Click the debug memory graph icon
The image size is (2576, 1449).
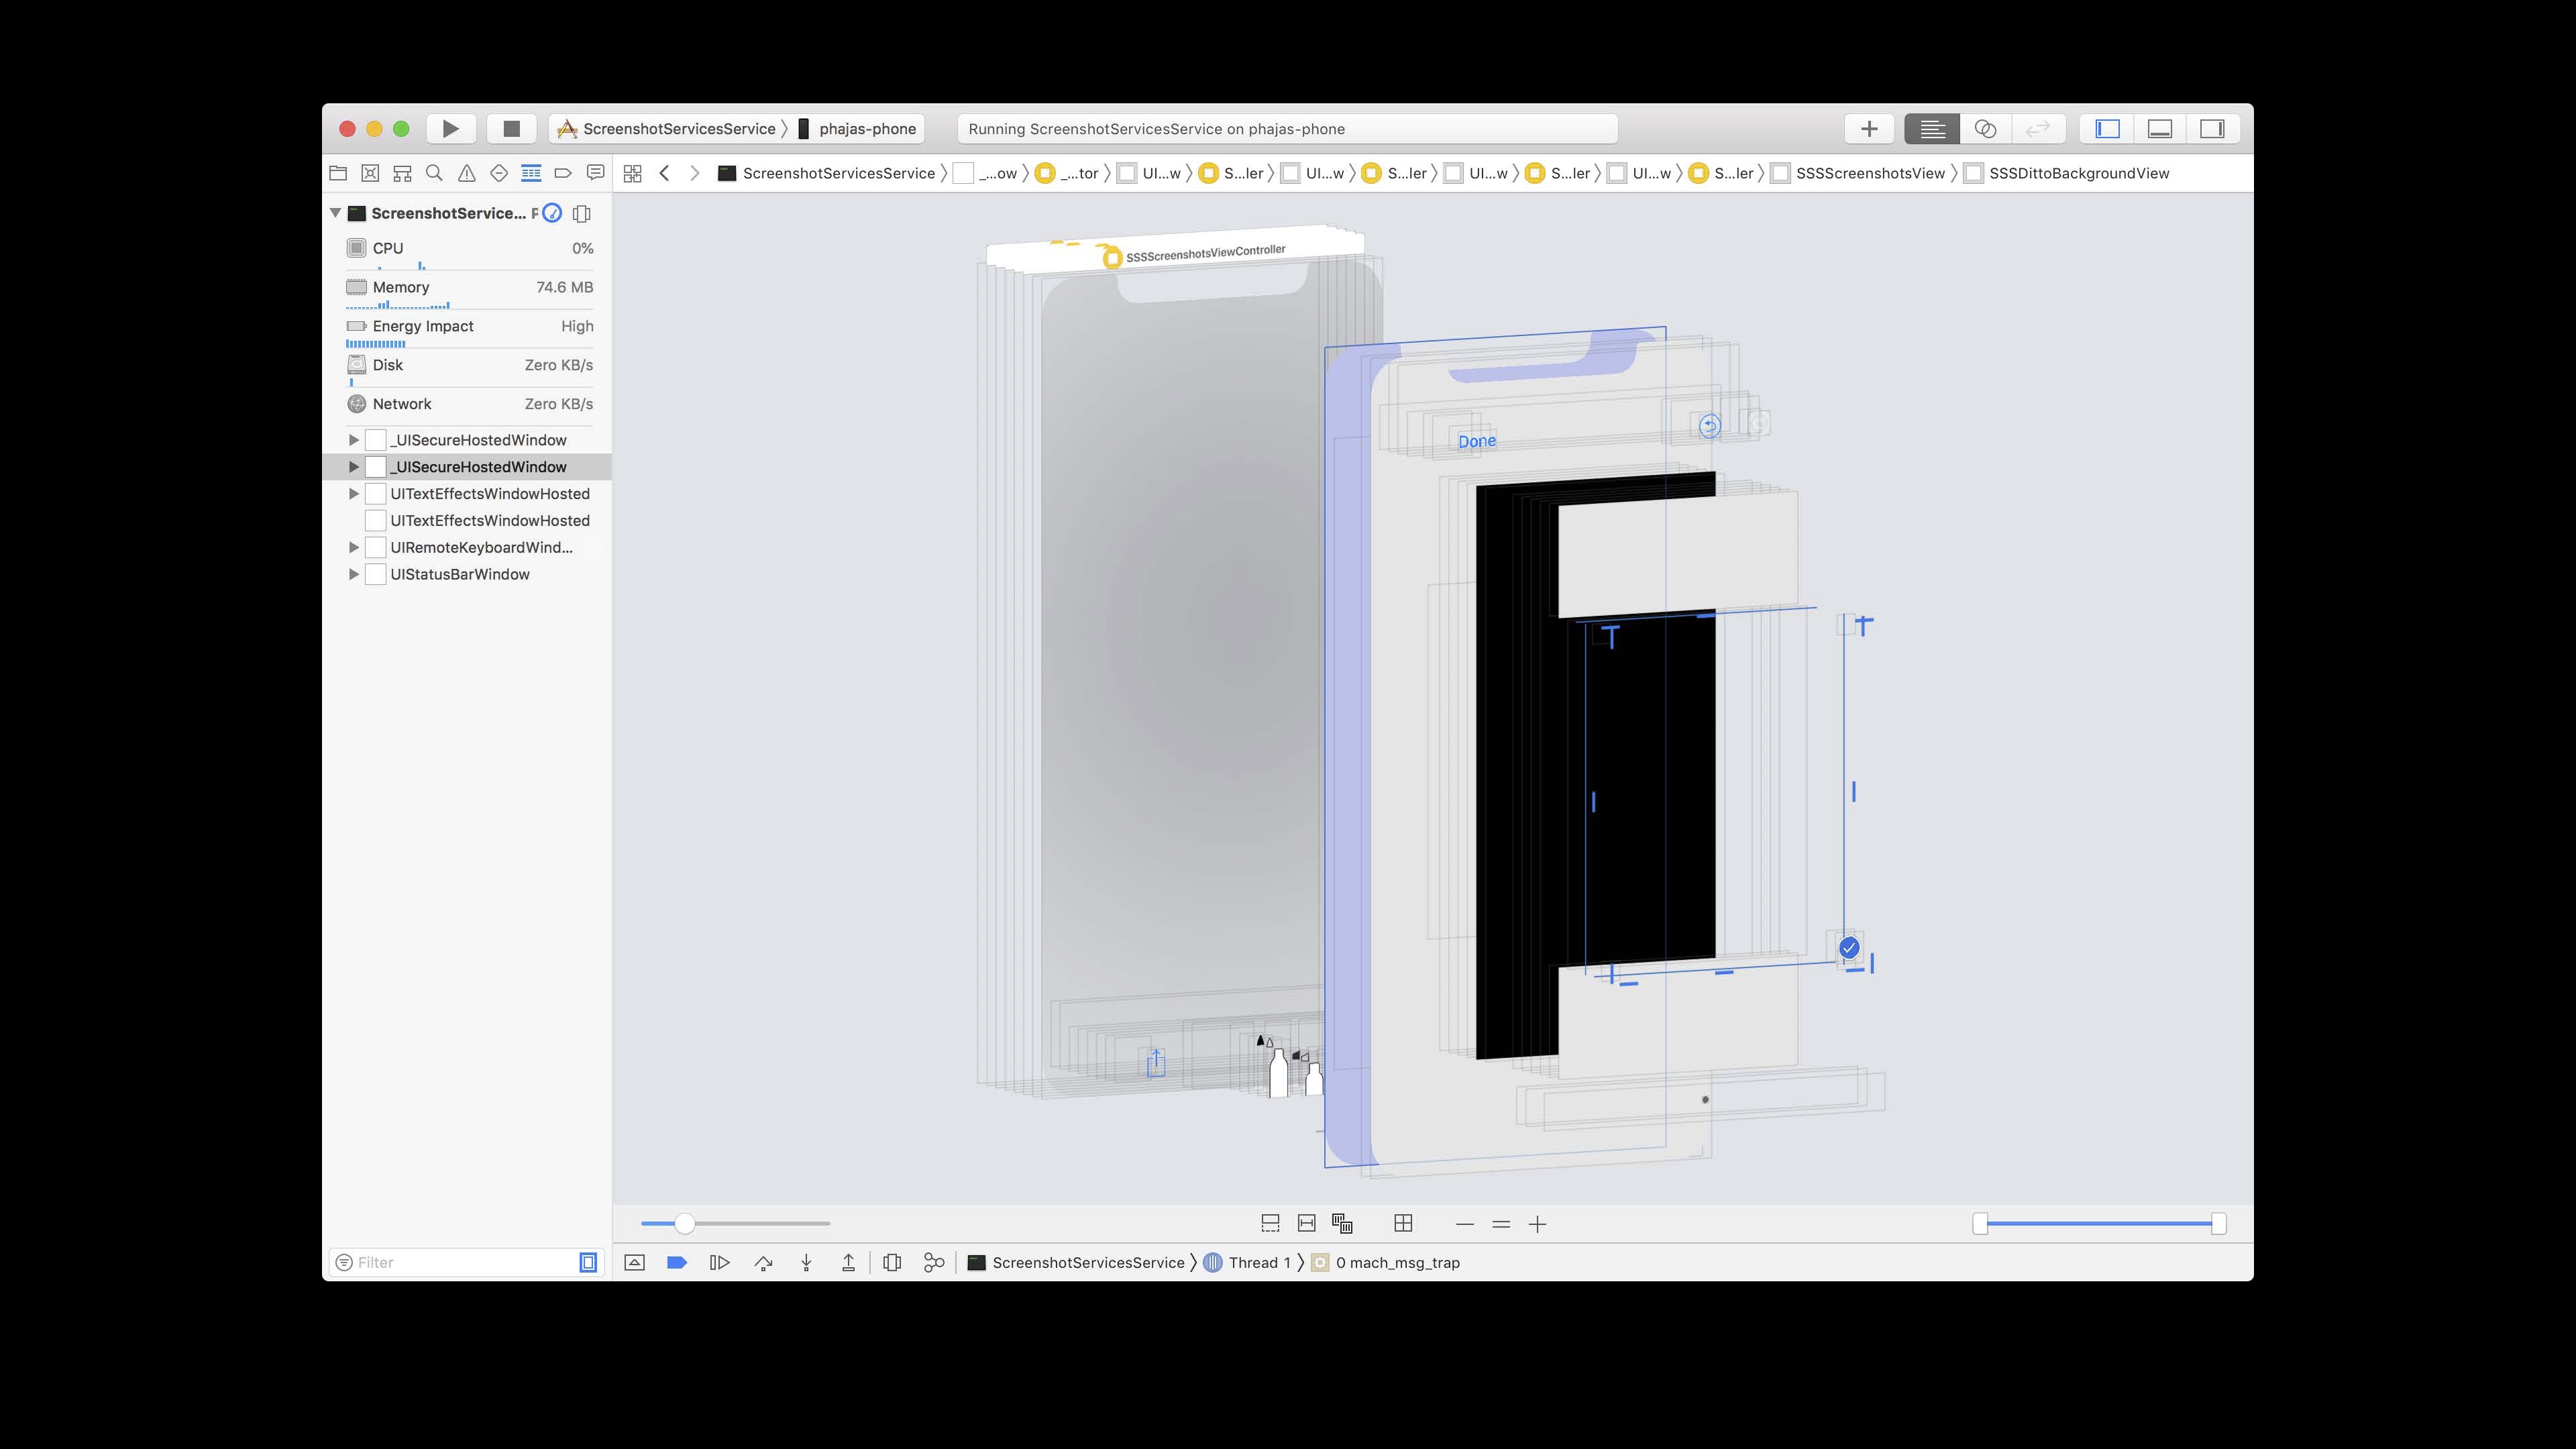[934, 1263]
